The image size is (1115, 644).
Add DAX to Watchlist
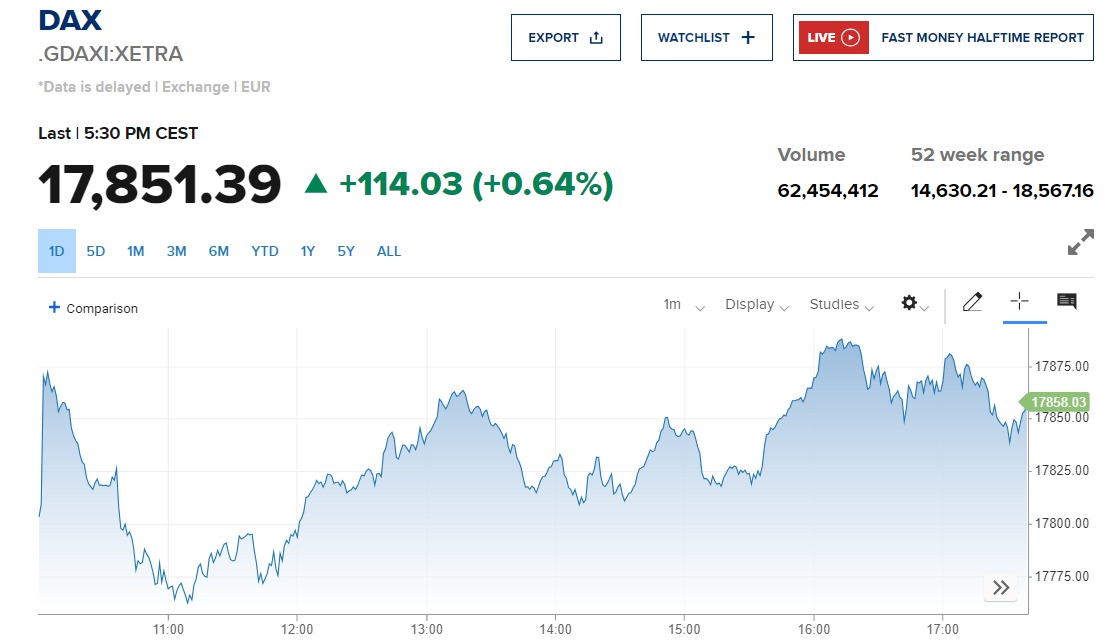tap(706, 38)
